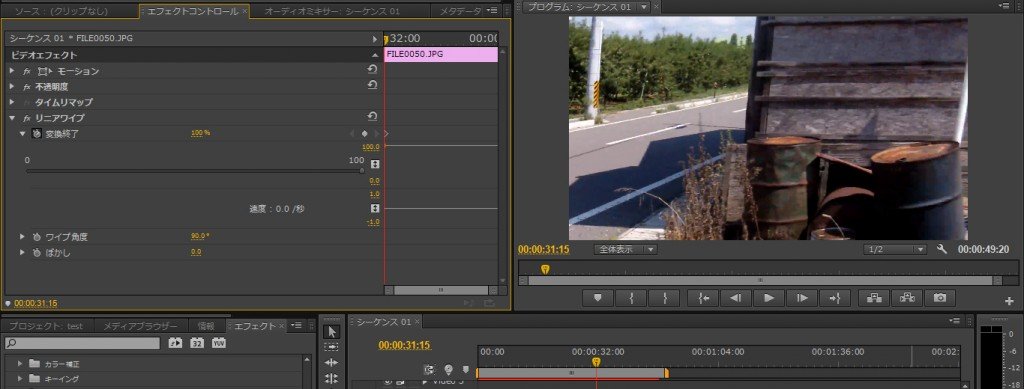This screenshot has width=1024, height=389.
Task: Go to next keyframe of 変換終了
Action: point(377,134)
